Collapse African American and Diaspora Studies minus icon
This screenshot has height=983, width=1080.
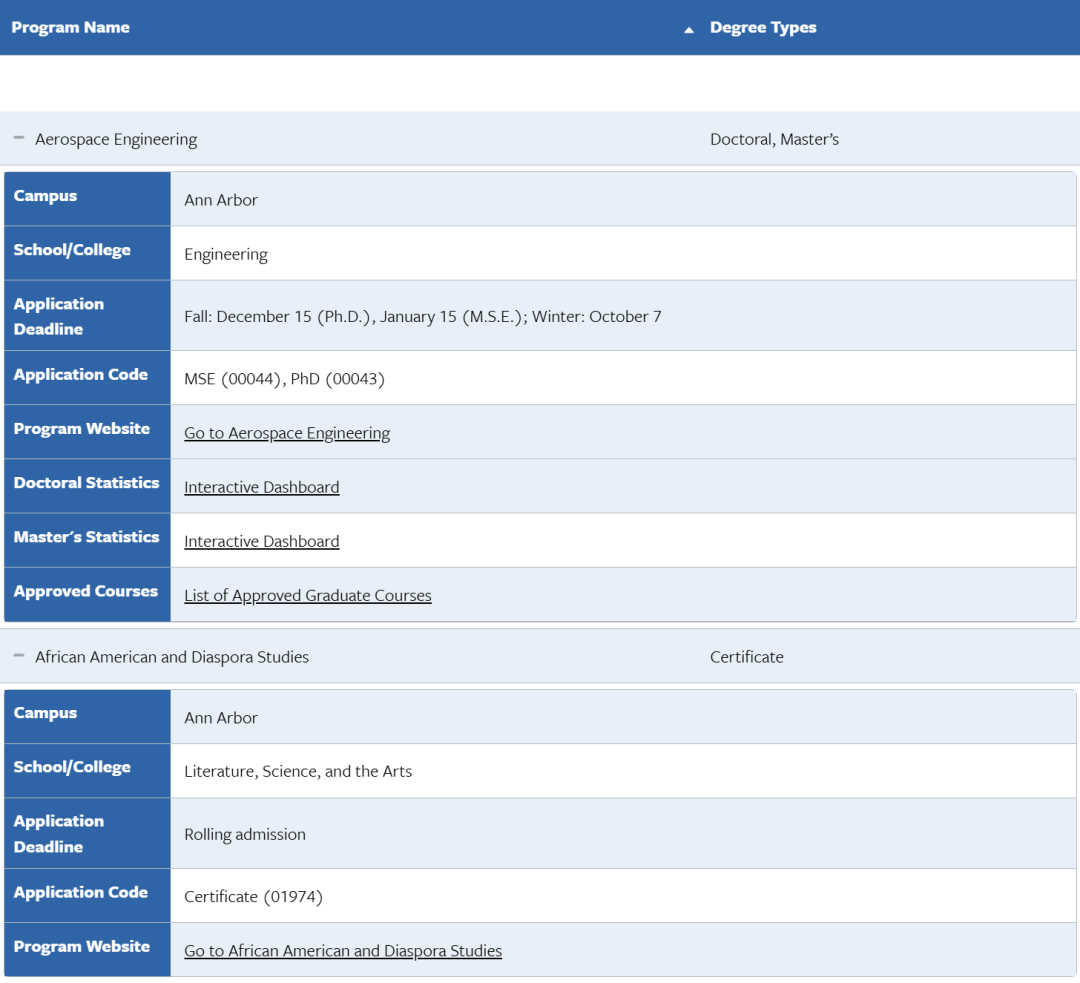[19, 656]
